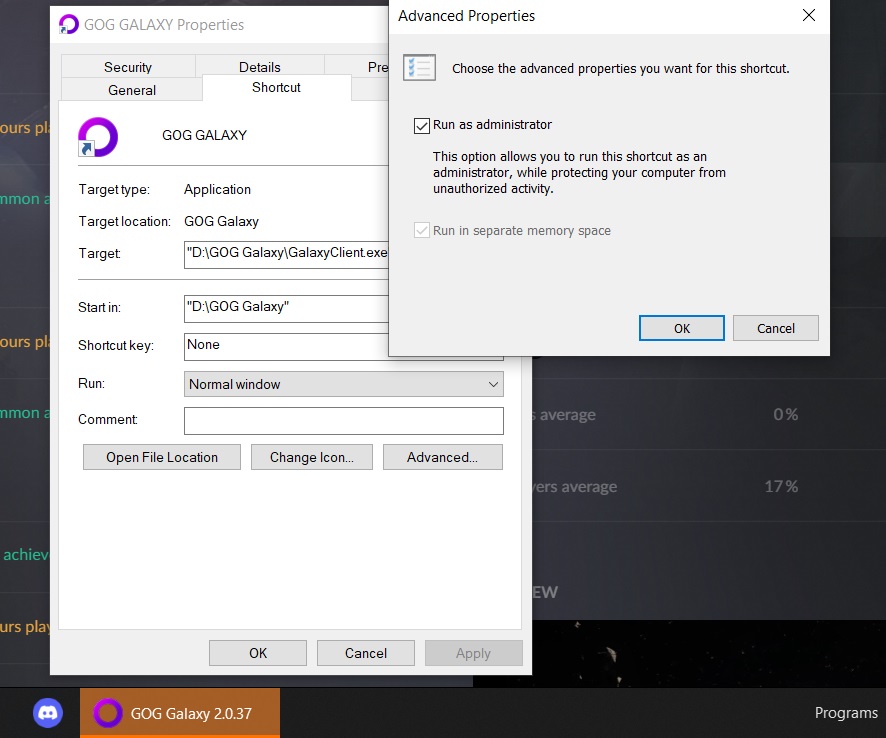Click the checklist icon in Advanced Properties
This screenshot has height=738, width=886.
coord(419,68)
